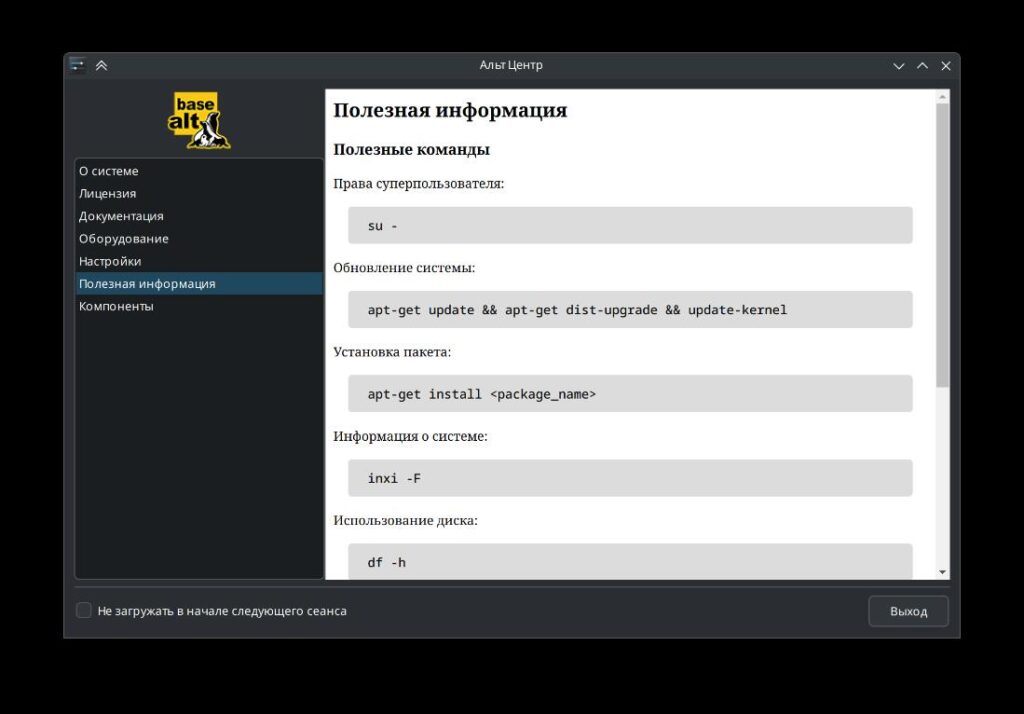The image size is (1024, 714).
Task: Select 'Полезная информация' sidebar item
Action: pos(199,284)
